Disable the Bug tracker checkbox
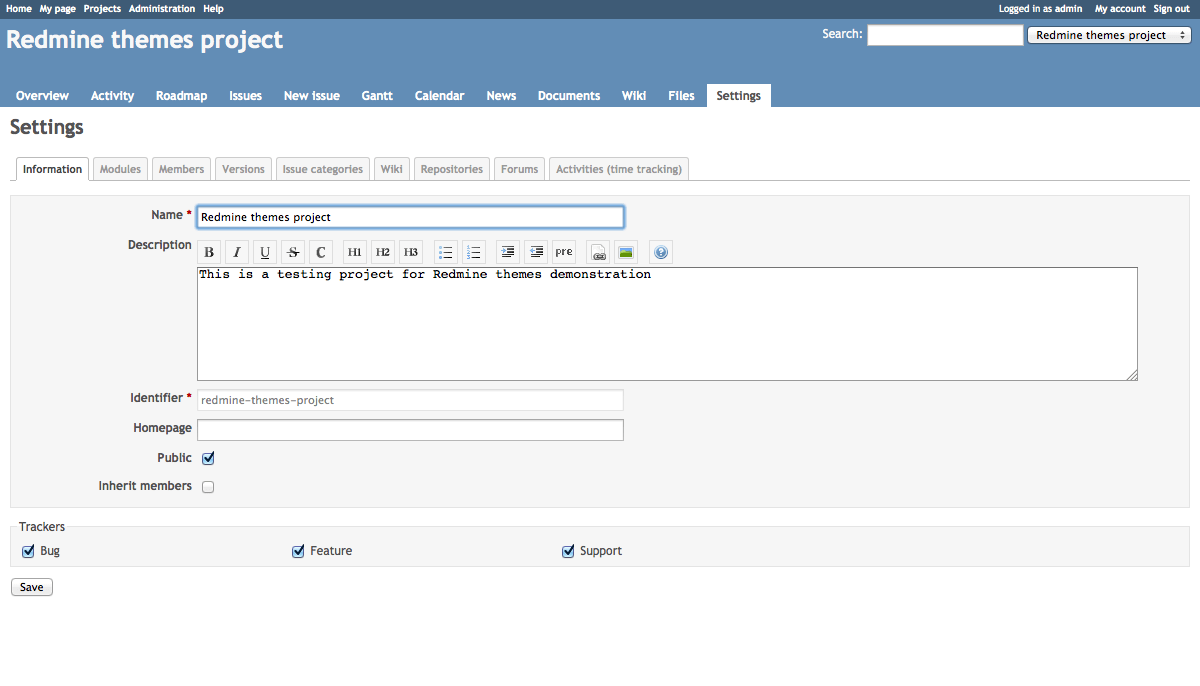 pyautogui.click(x=28, y=551)
